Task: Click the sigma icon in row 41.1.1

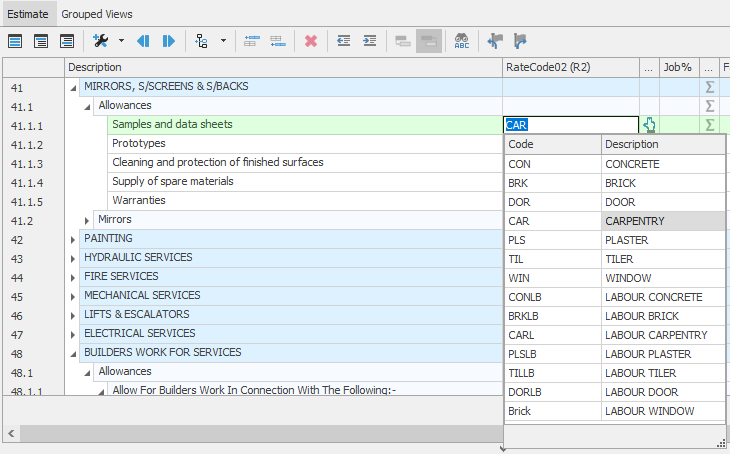Action: tap(710, 125)
